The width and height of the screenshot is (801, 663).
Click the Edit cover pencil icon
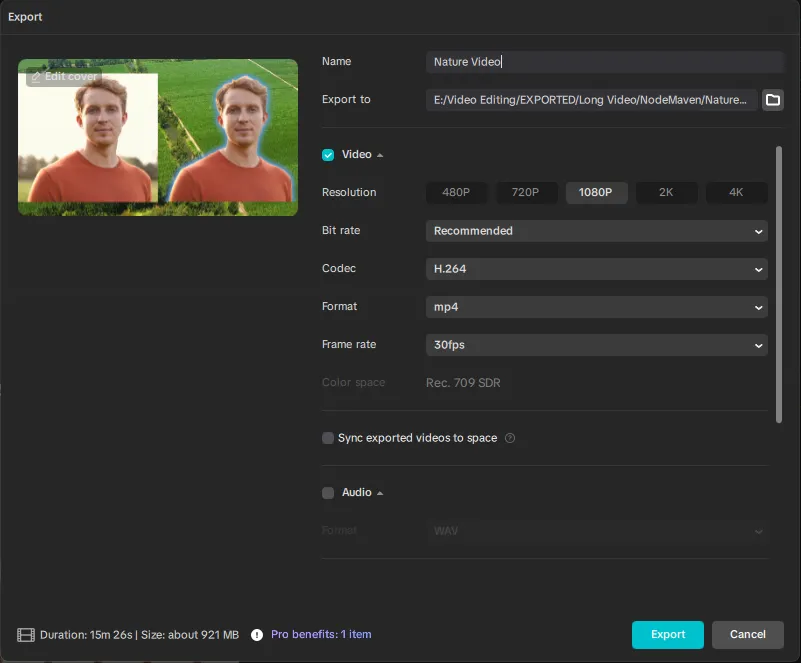coord(37,77)
